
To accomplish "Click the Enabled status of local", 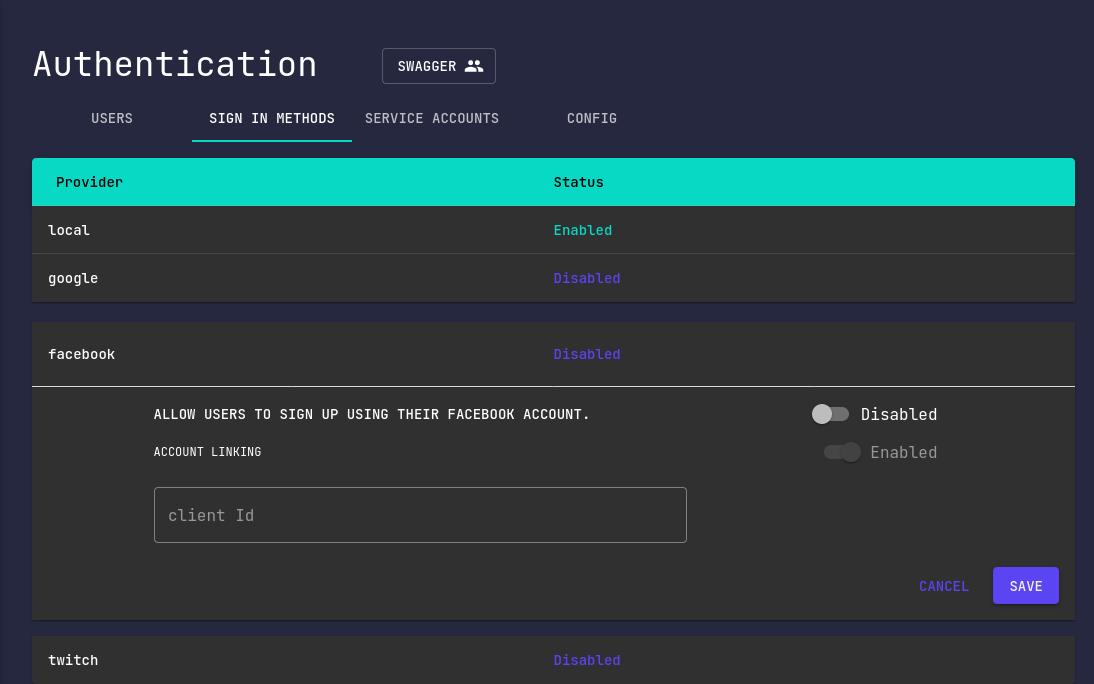I will coord(583,230).
